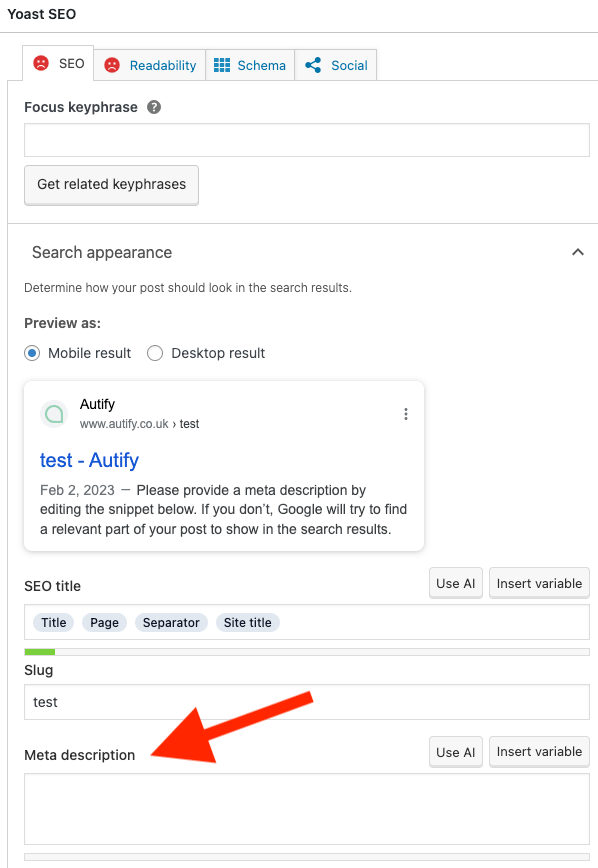Select the Mobile result option

tap(31, 353)
